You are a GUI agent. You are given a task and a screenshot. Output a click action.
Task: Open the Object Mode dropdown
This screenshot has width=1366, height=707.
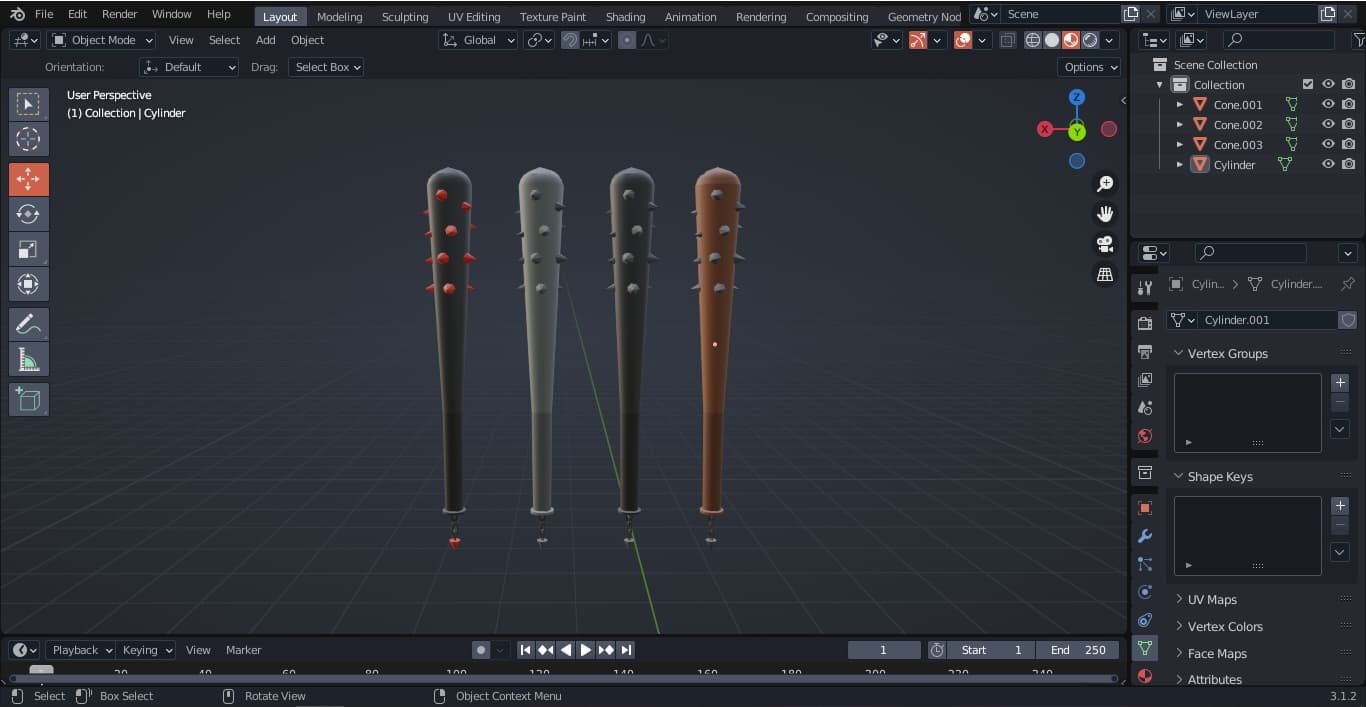click(x=102, y=40)
